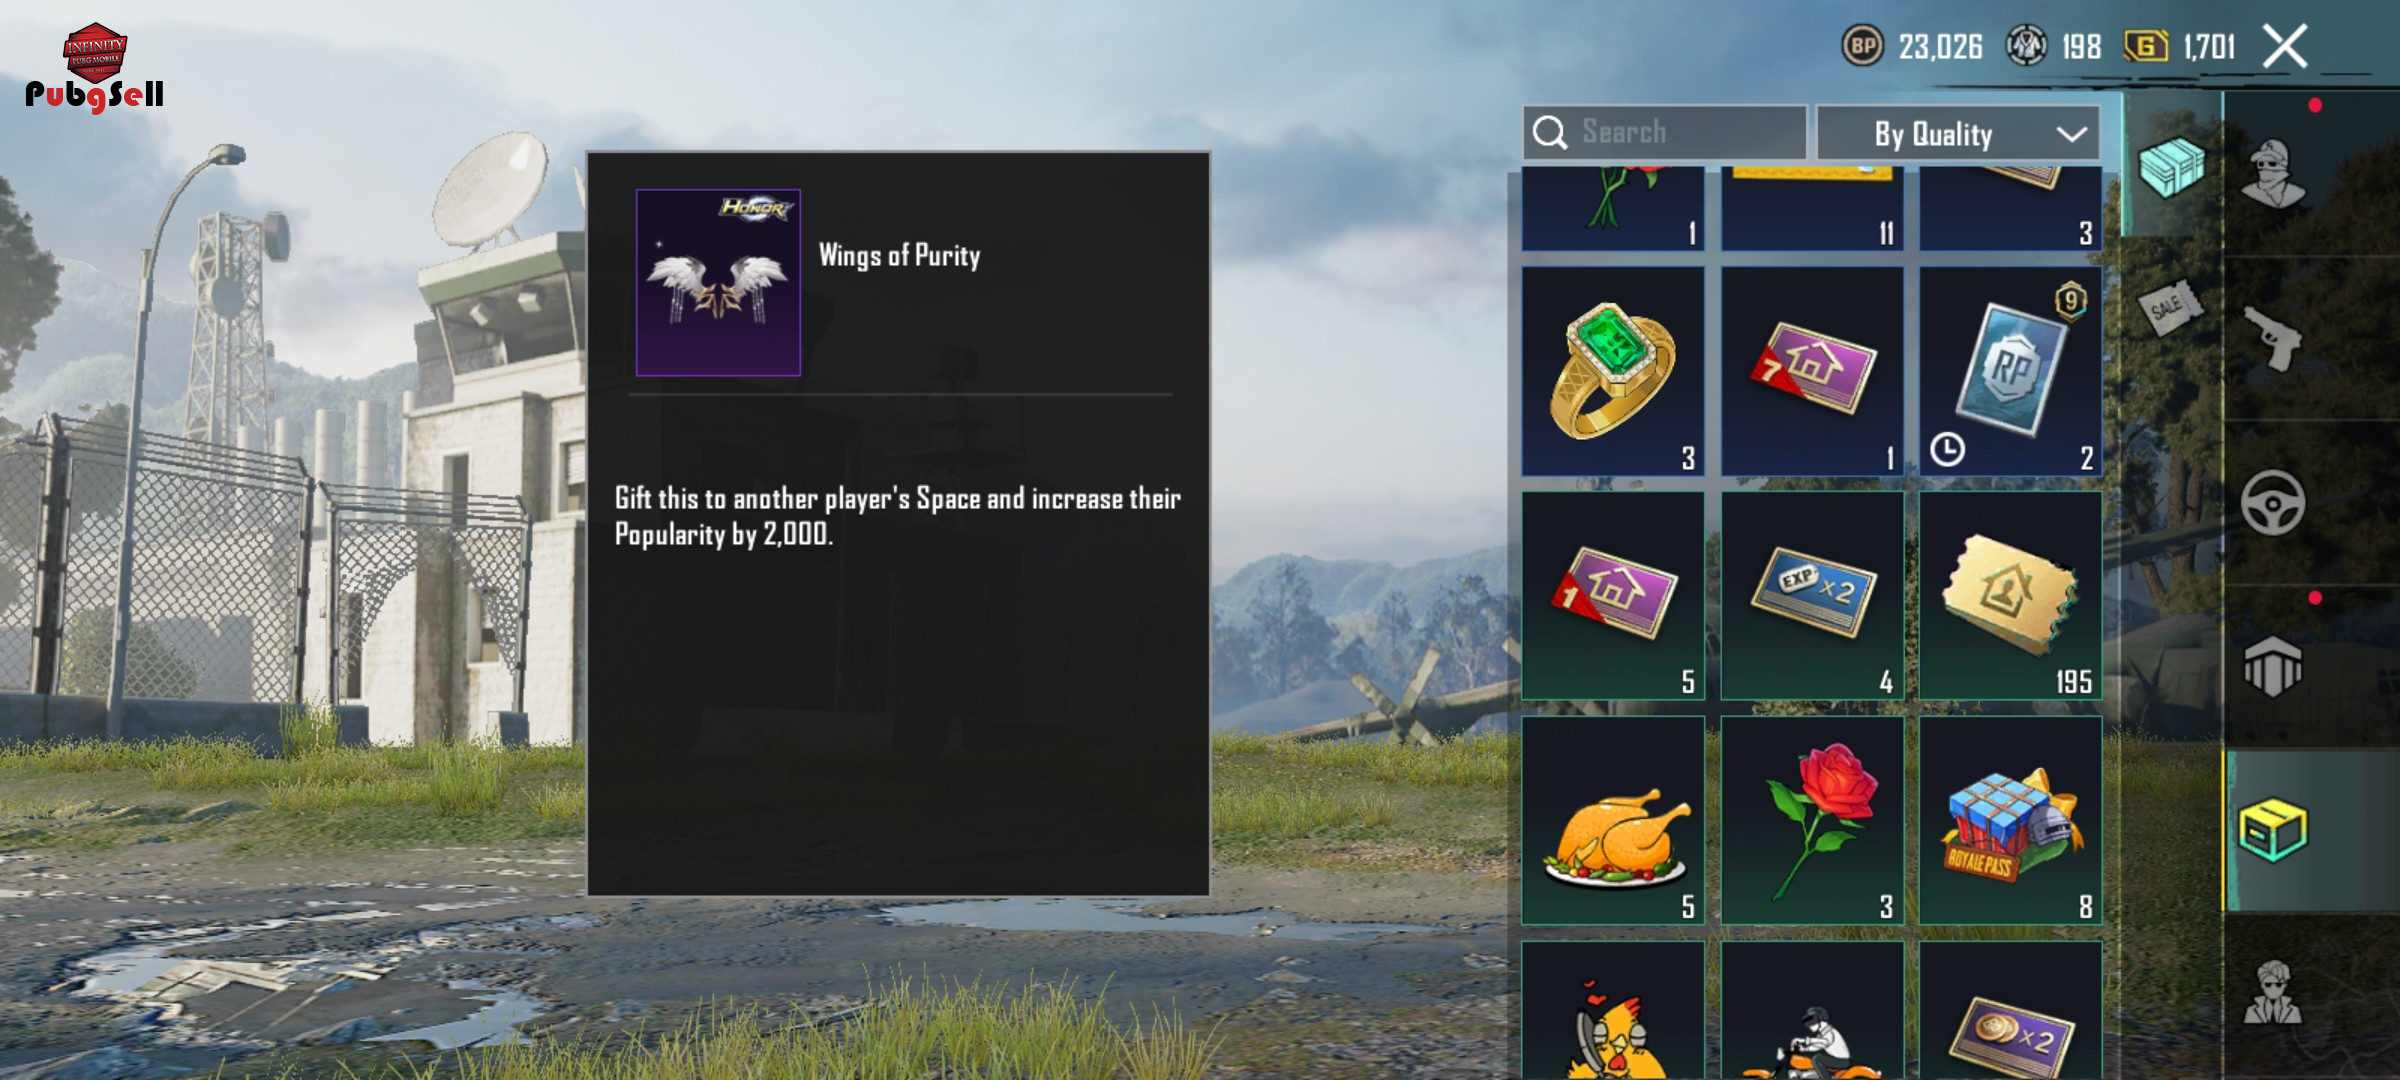Screen dimensions: 2400x1080
Task: Close the inventory with X
Action: 2285,47
